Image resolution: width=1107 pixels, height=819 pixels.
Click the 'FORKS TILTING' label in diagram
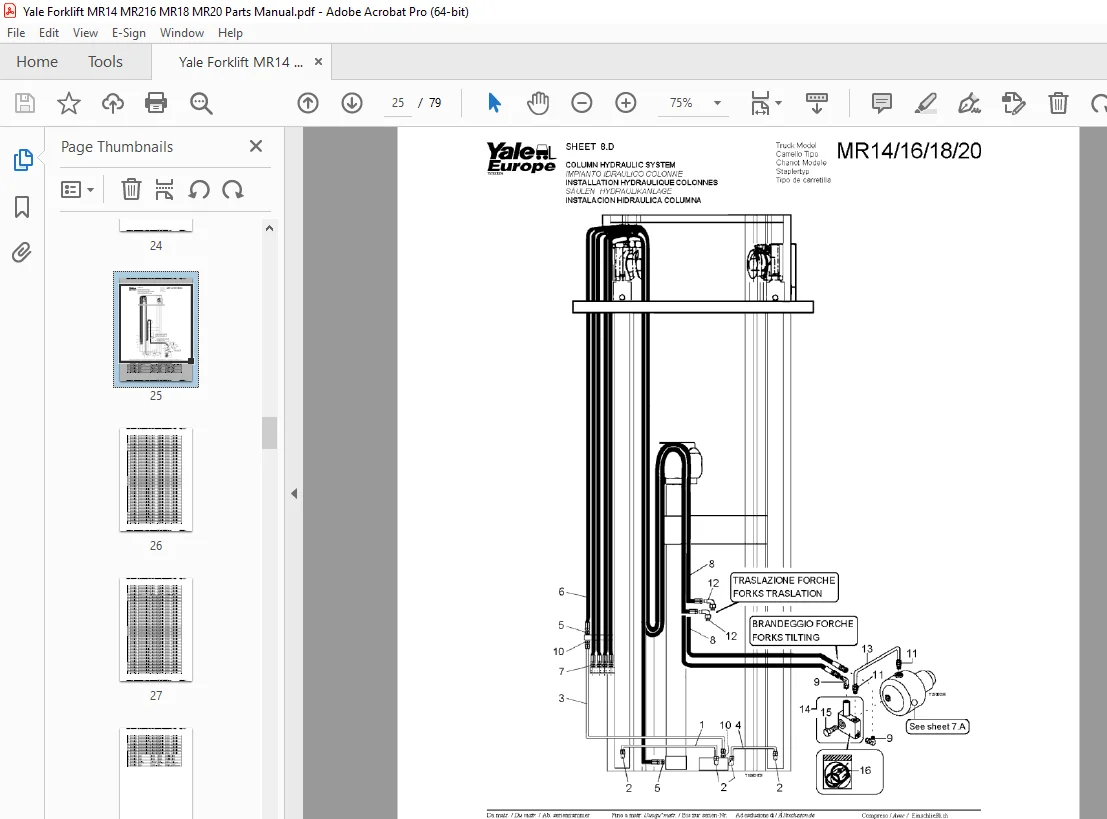click(x=785, y=637)
